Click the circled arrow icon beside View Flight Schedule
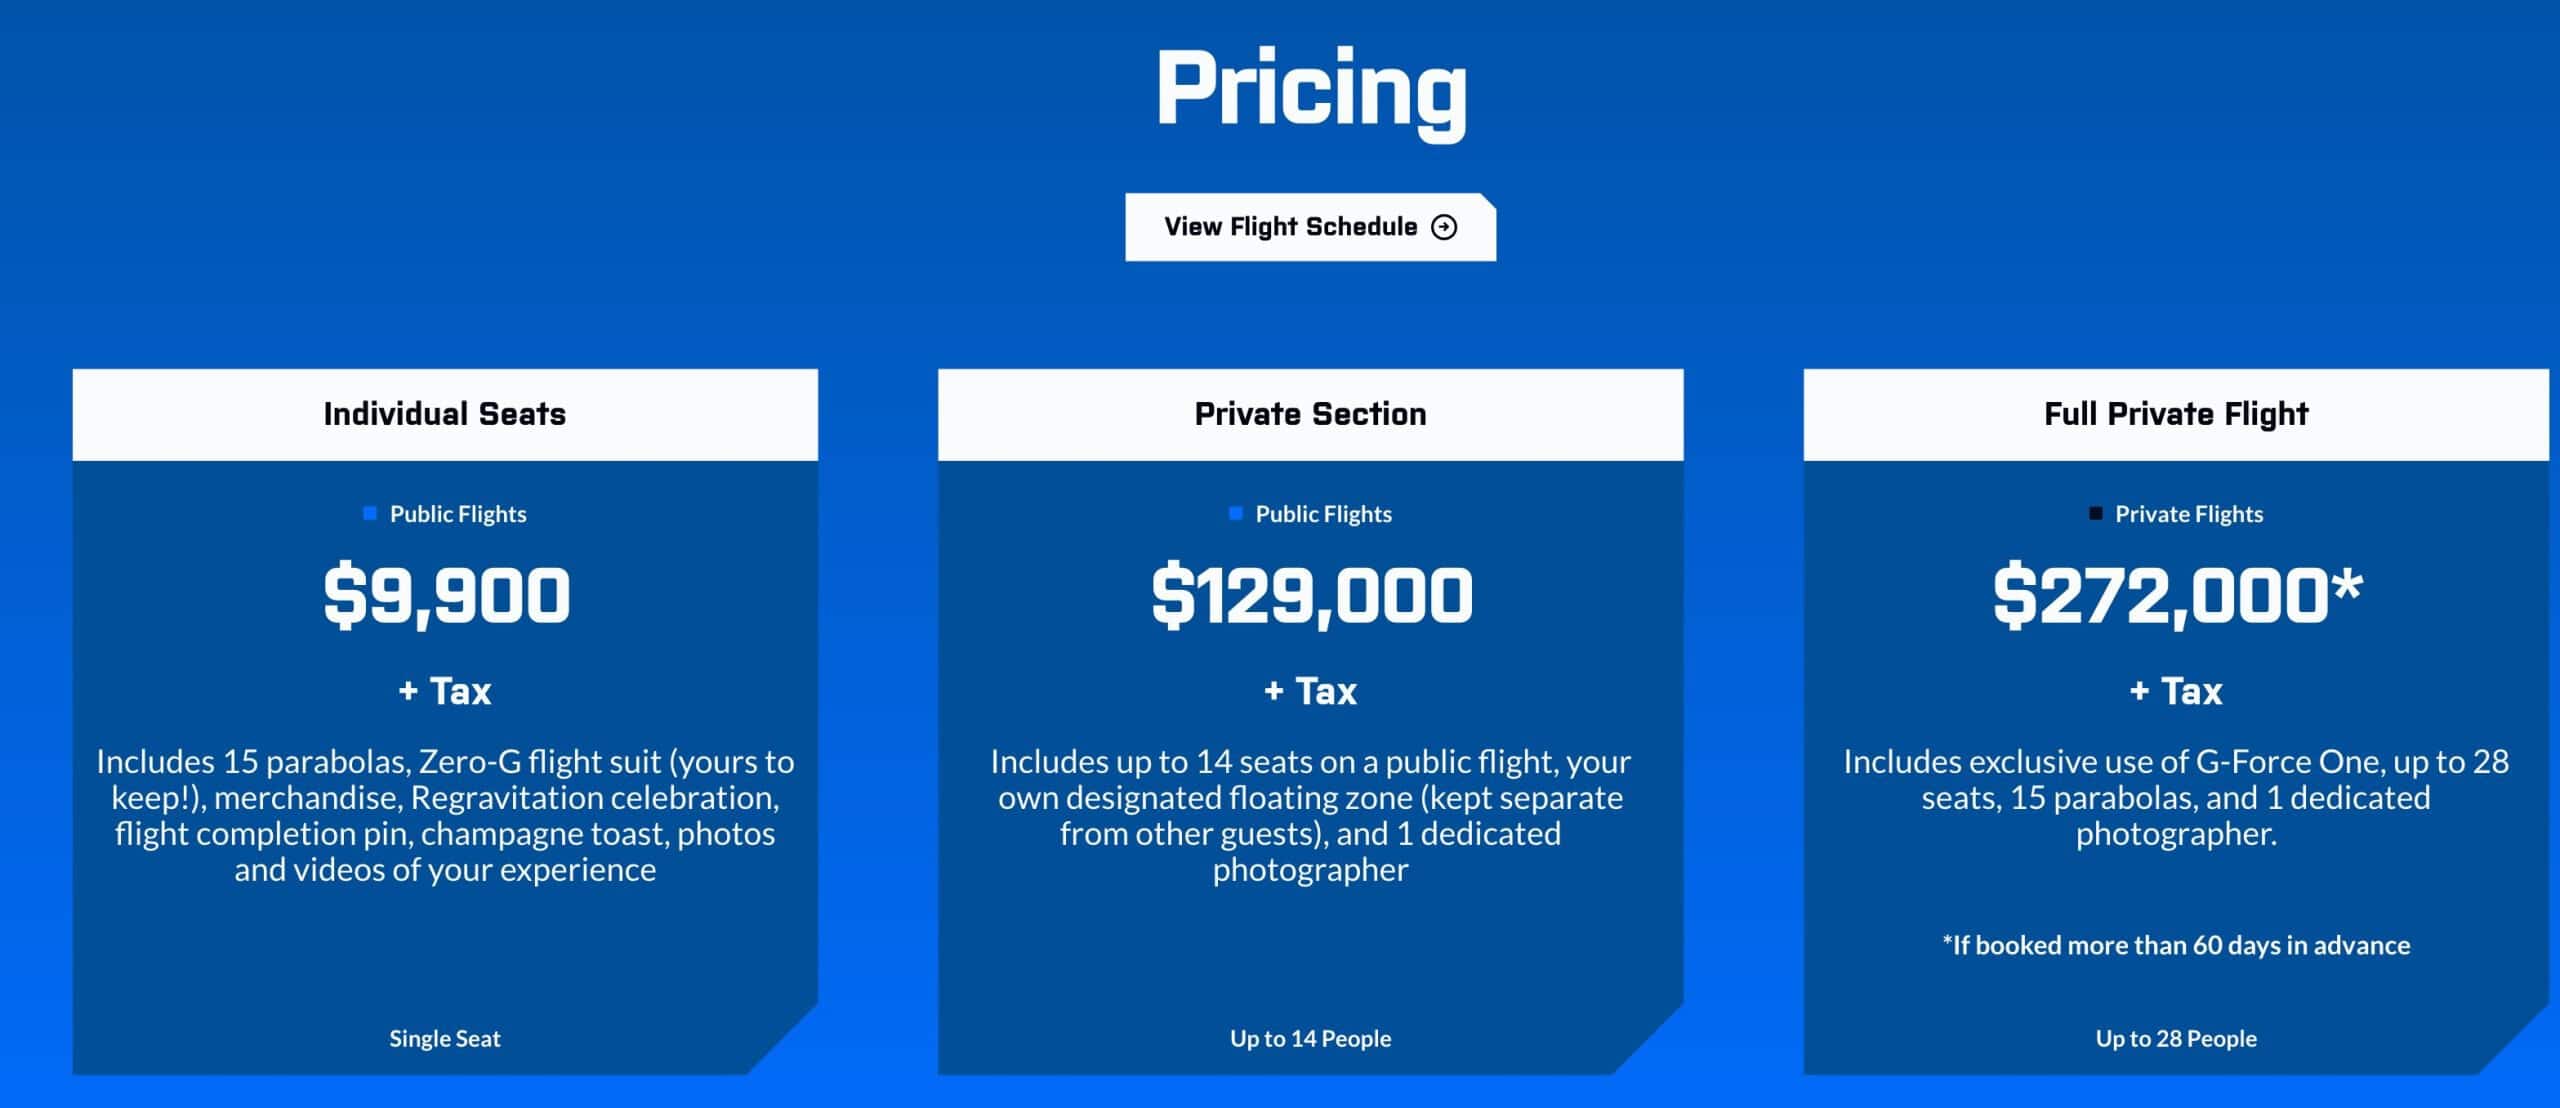 click(x=1444, y=227)
